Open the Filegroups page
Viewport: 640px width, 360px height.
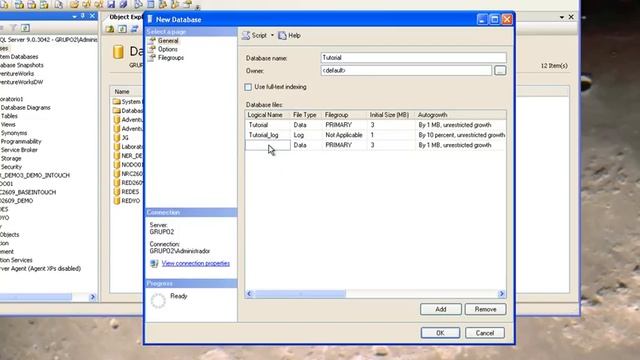point(171,58)
